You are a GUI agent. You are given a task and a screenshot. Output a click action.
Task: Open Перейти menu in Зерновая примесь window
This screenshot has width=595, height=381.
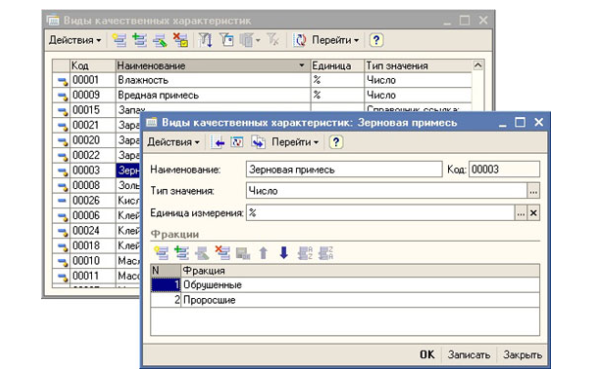pyautogui.click(x=295, y=142)
